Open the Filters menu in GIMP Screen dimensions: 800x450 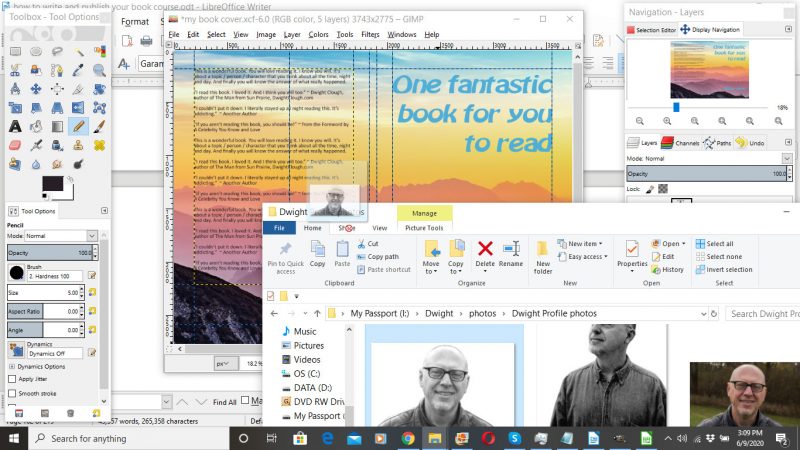click(x=371, y=34)
